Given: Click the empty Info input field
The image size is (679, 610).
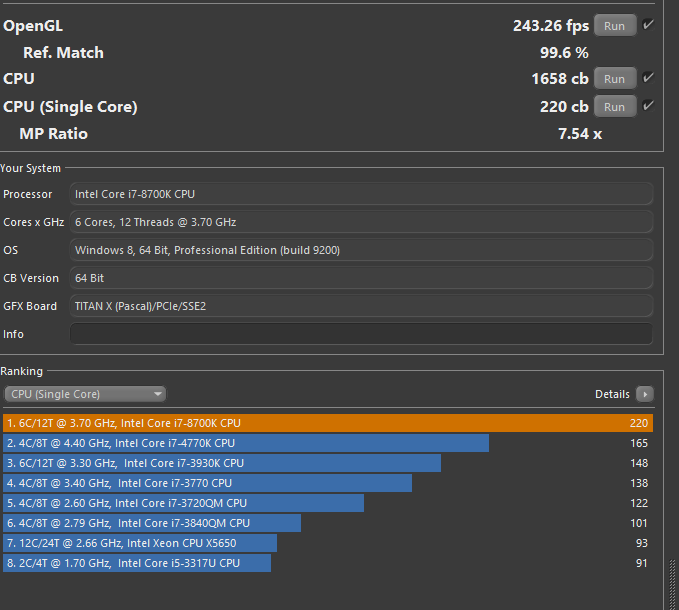Looking at the screenshot, I should coord(361,334).
